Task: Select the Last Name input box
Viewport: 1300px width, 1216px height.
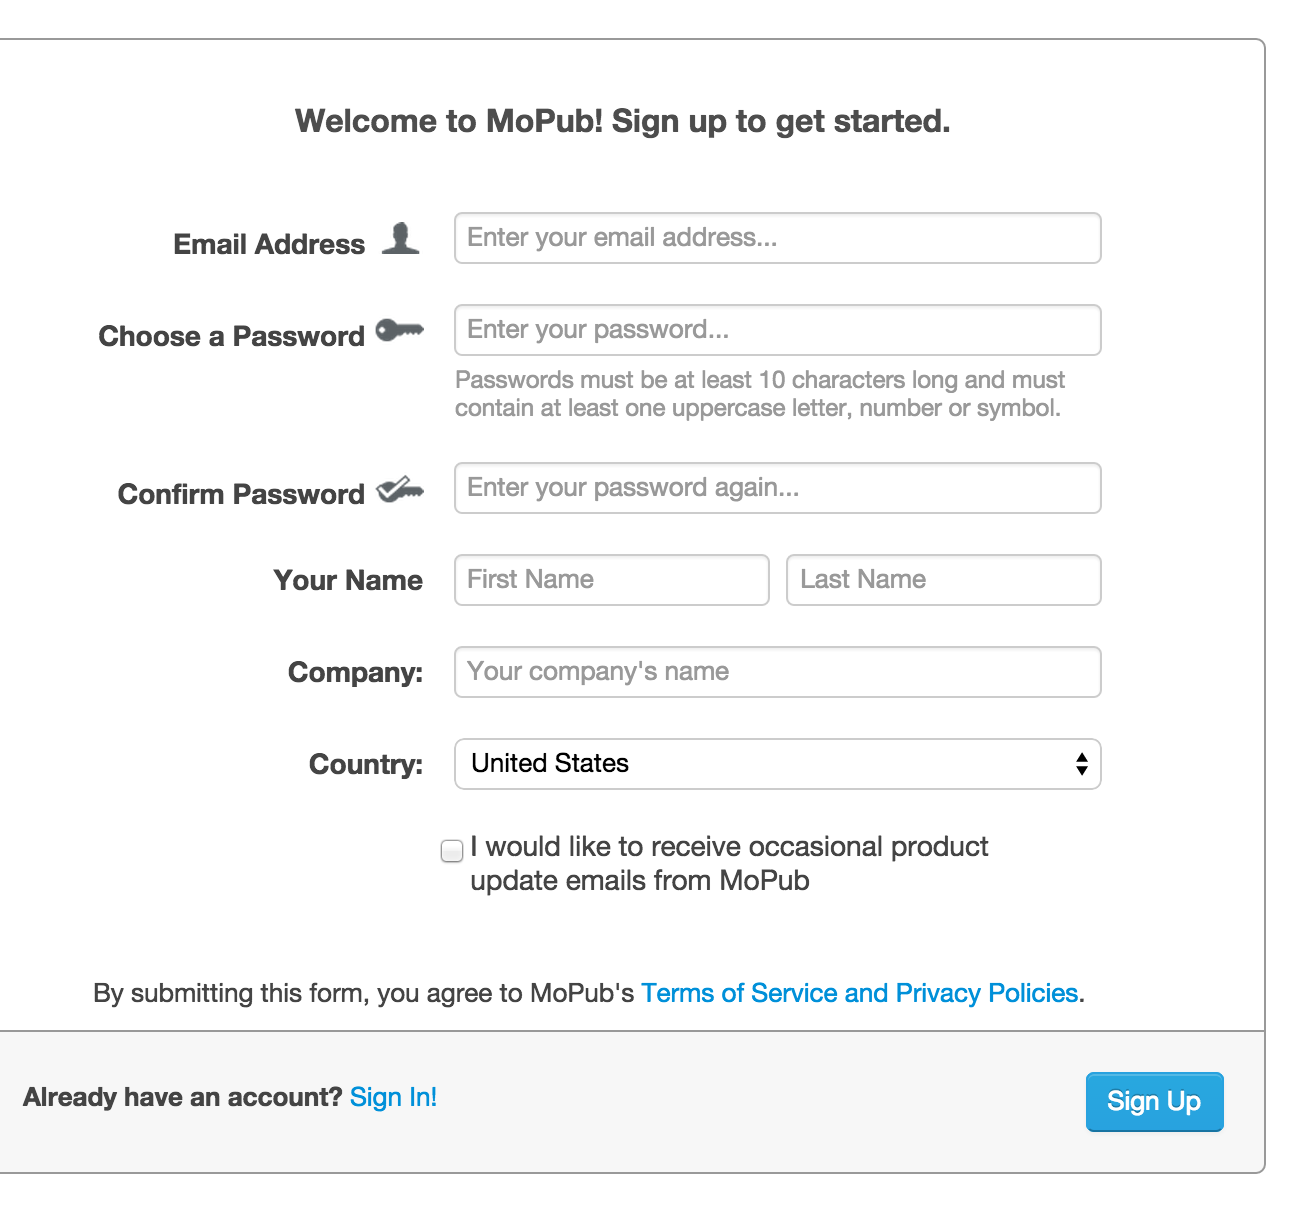Action: 944,580
